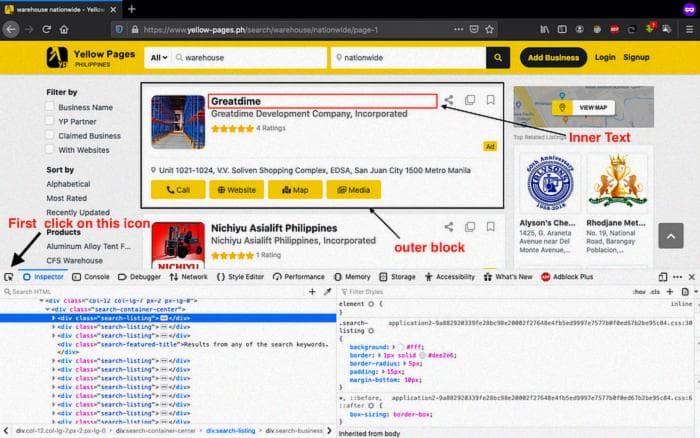This screenshot has height=438, width=700.
Task: Click the Add Business button
Action: tap(553, 58)
